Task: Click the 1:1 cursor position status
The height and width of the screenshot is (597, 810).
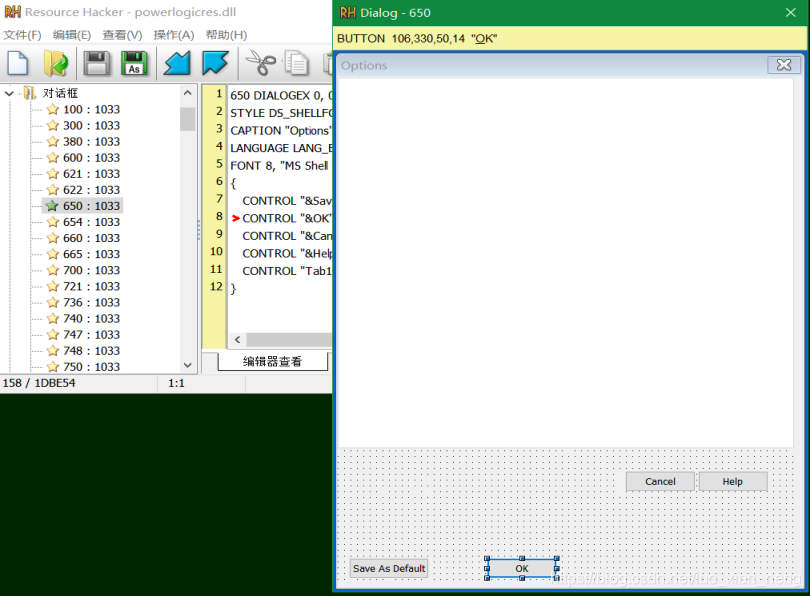Action: tap(176, 383)
